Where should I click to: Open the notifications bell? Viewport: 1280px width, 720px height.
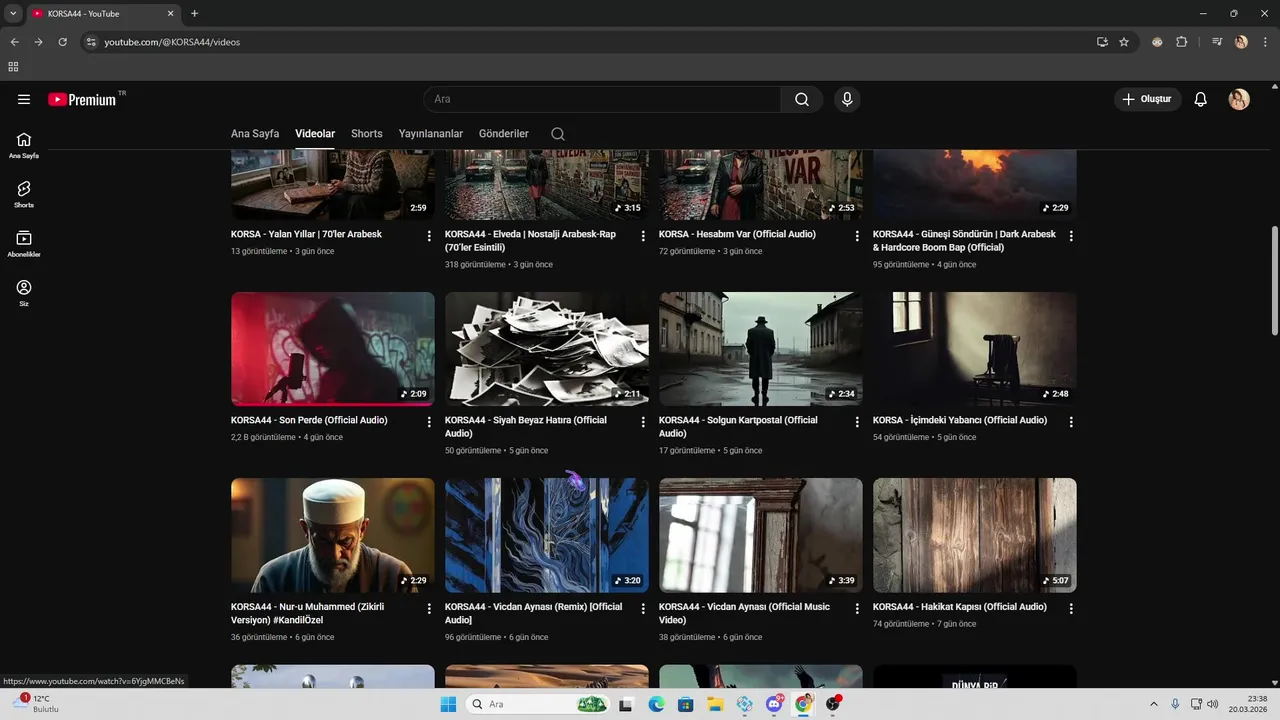click(x=1201, y=99)
